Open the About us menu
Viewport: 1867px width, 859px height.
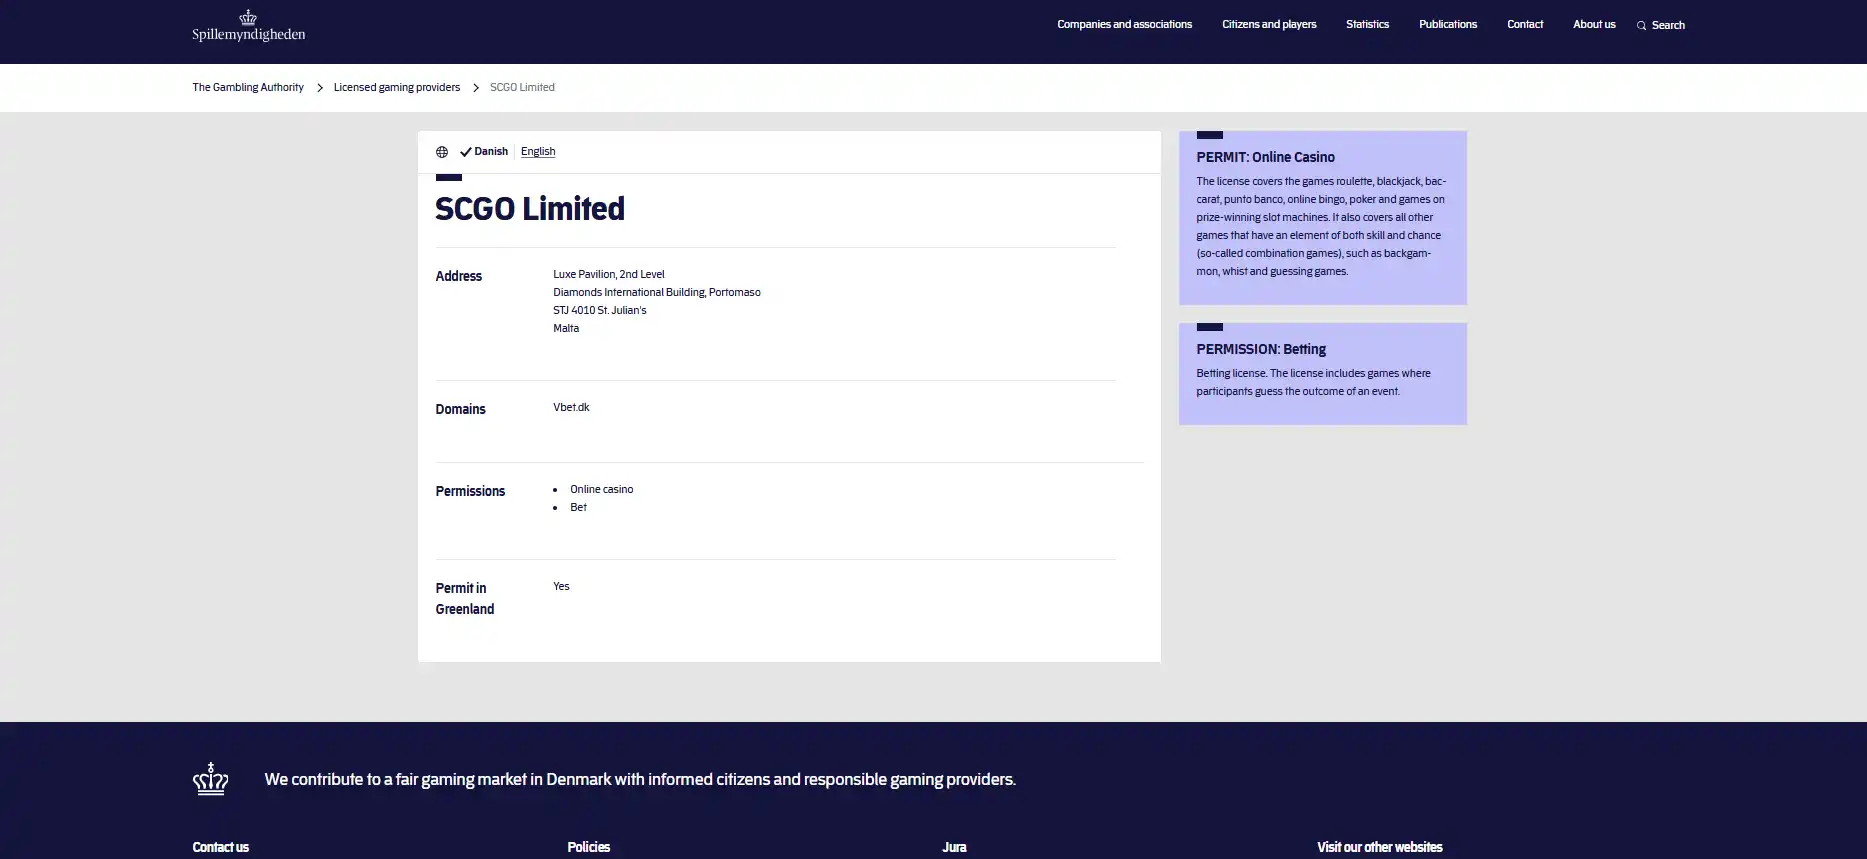pos(1594,24)
